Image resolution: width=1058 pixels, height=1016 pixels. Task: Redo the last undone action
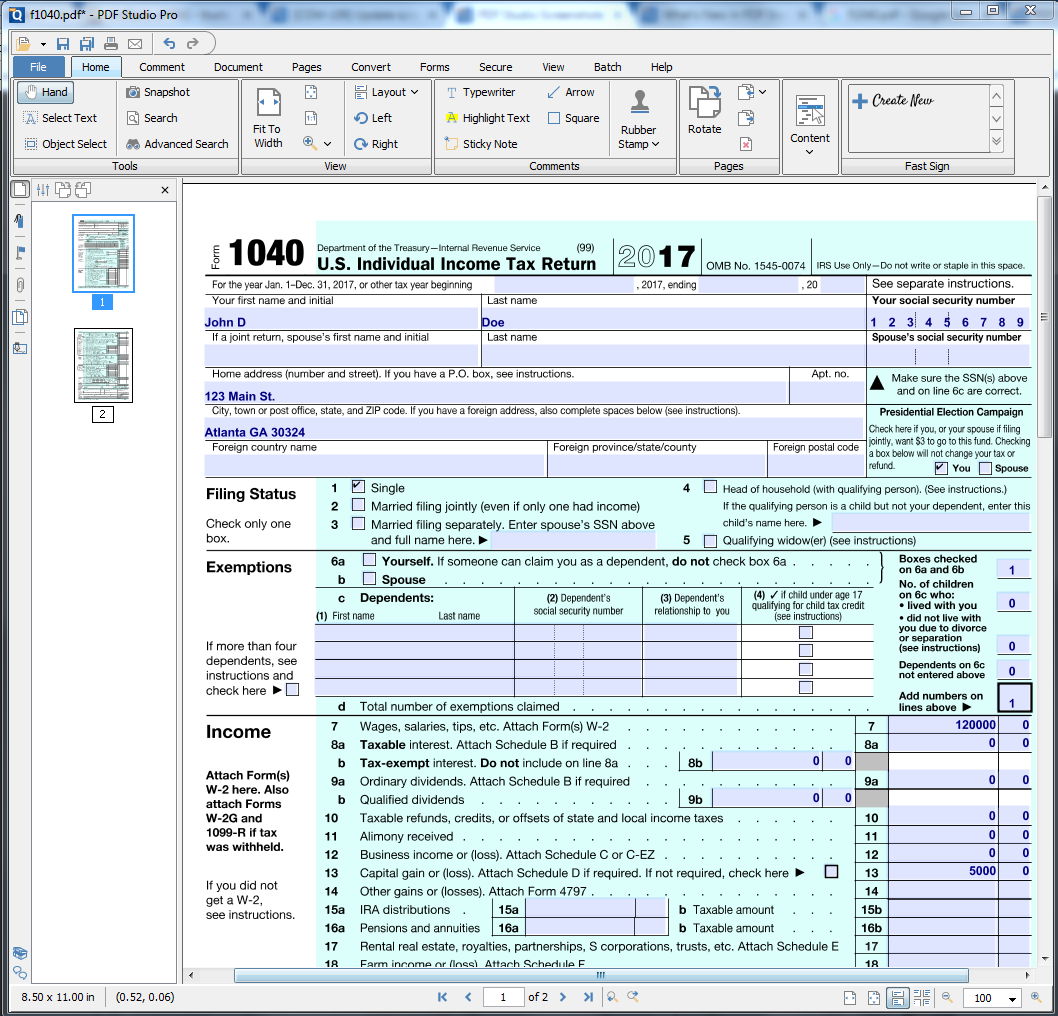click(x=193, y=44)
